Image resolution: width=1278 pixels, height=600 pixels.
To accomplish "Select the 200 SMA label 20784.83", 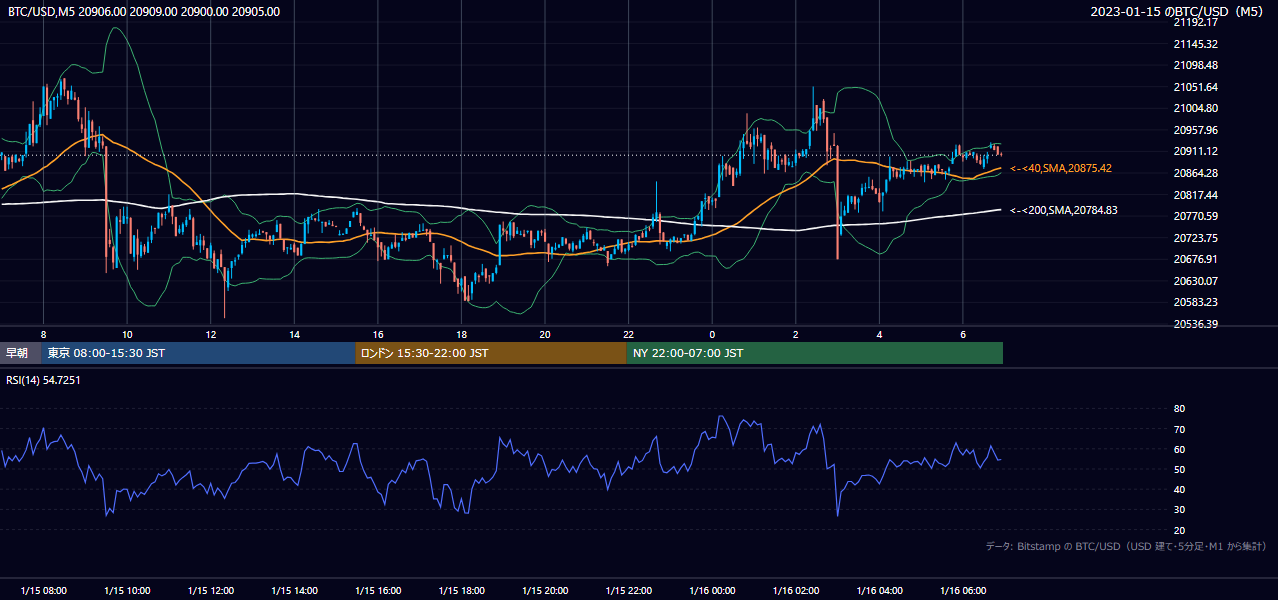I will point(1064,210).
